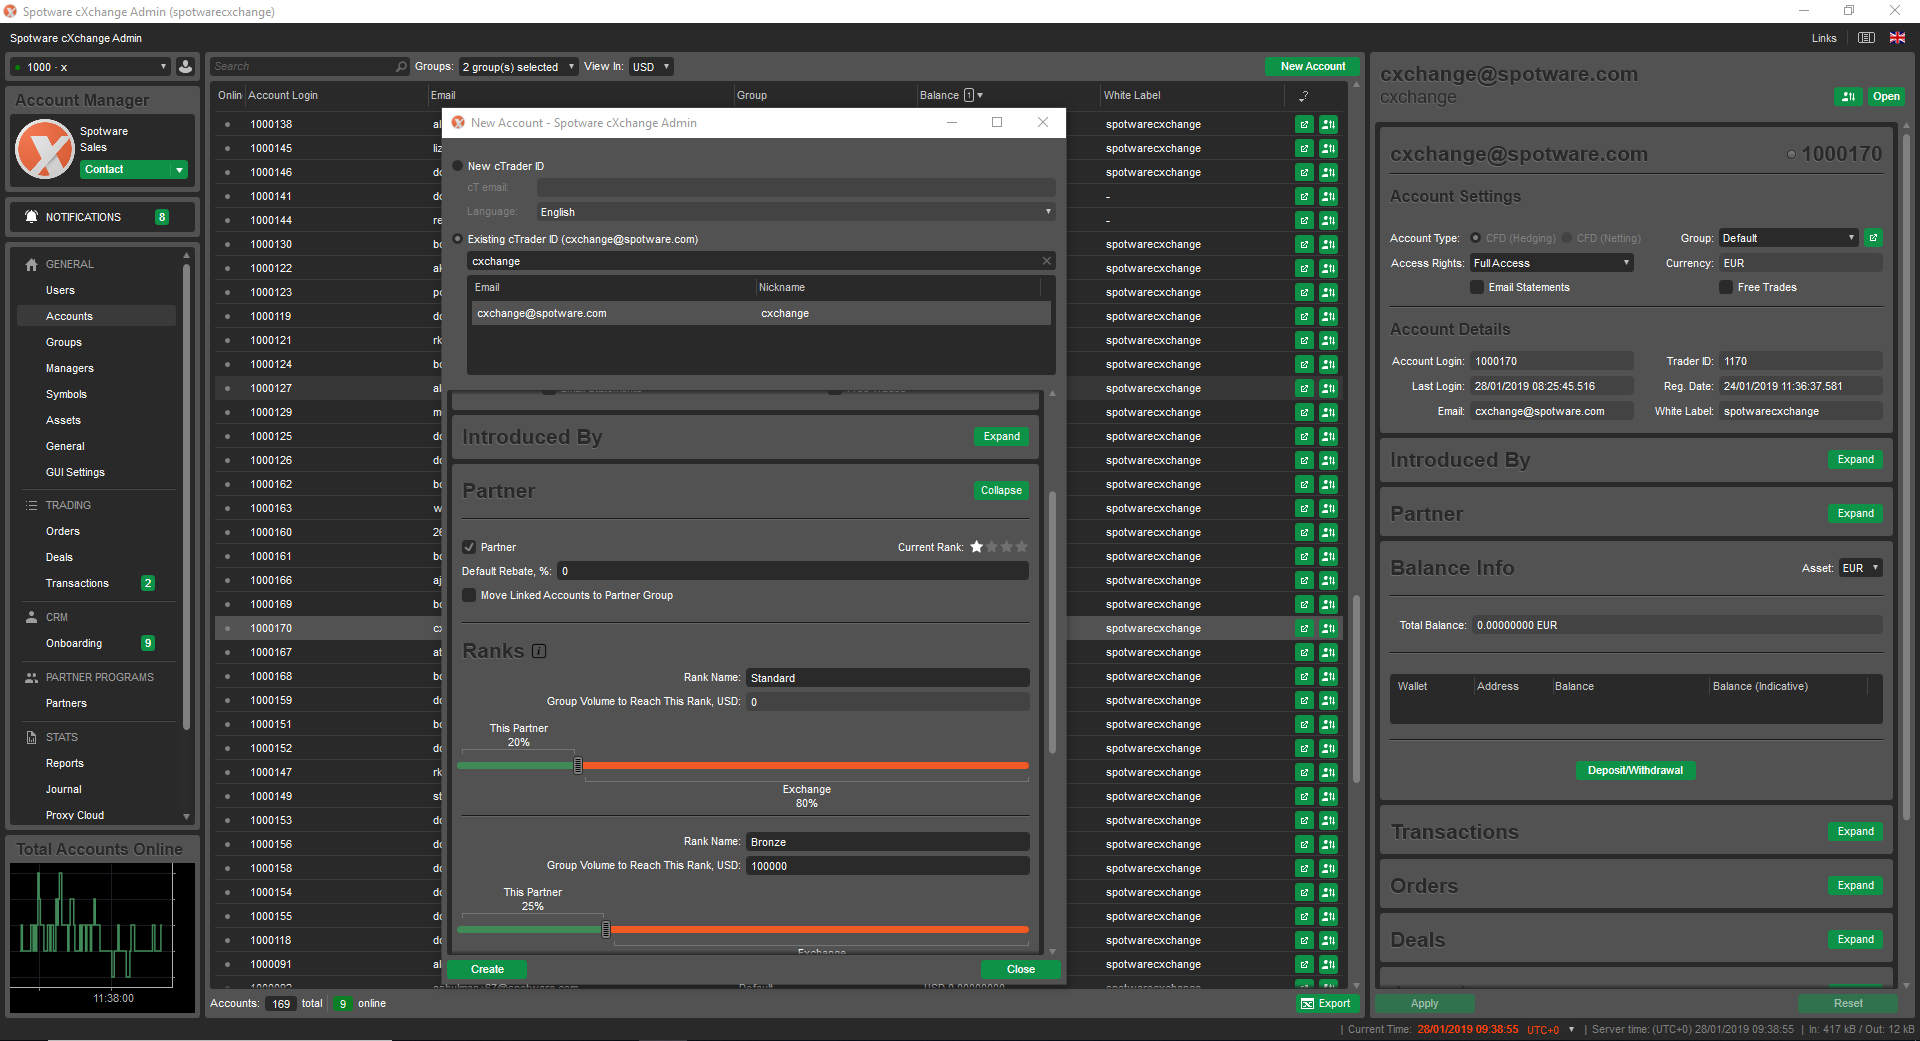Click the Open button for cxchange account
1920x1041 pixels.
coord(1886,97)
